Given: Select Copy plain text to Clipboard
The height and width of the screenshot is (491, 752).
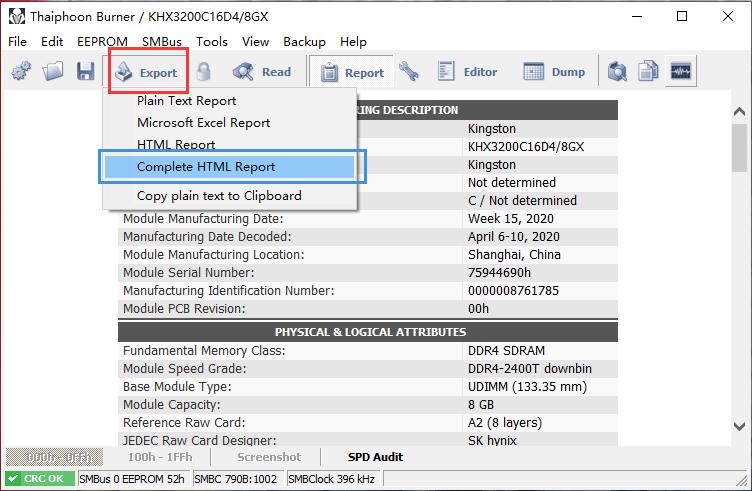Looking at the screenshot, I should (x=219, y=196).
